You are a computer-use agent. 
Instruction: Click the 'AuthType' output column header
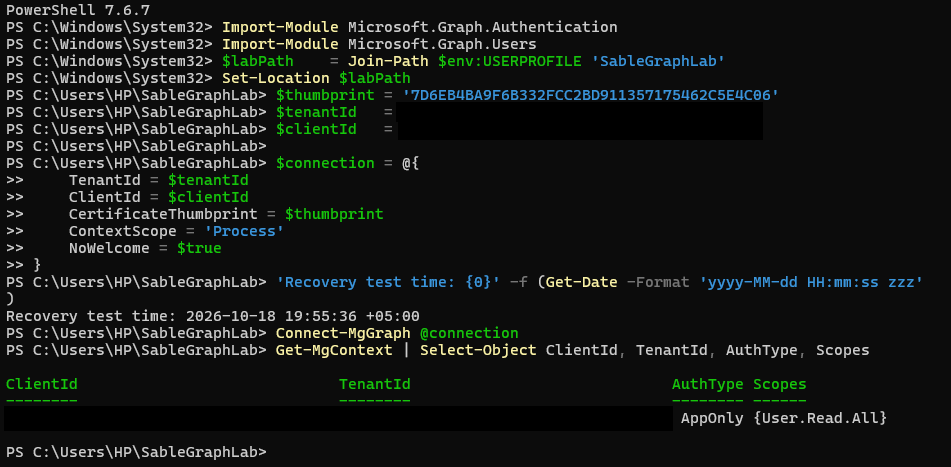coord(708,384)
